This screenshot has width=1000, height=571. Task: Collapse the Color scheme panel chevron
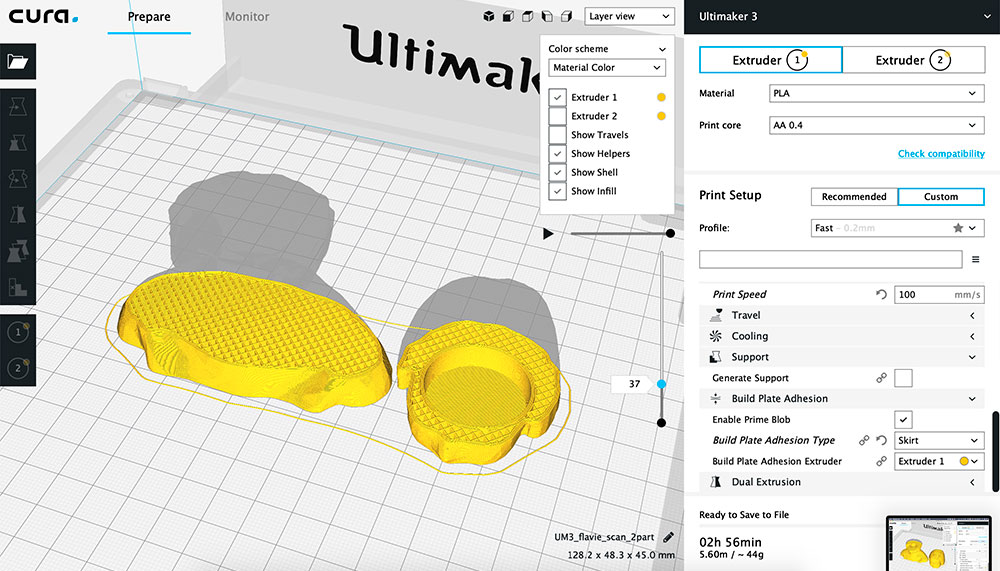pos(662,49)
